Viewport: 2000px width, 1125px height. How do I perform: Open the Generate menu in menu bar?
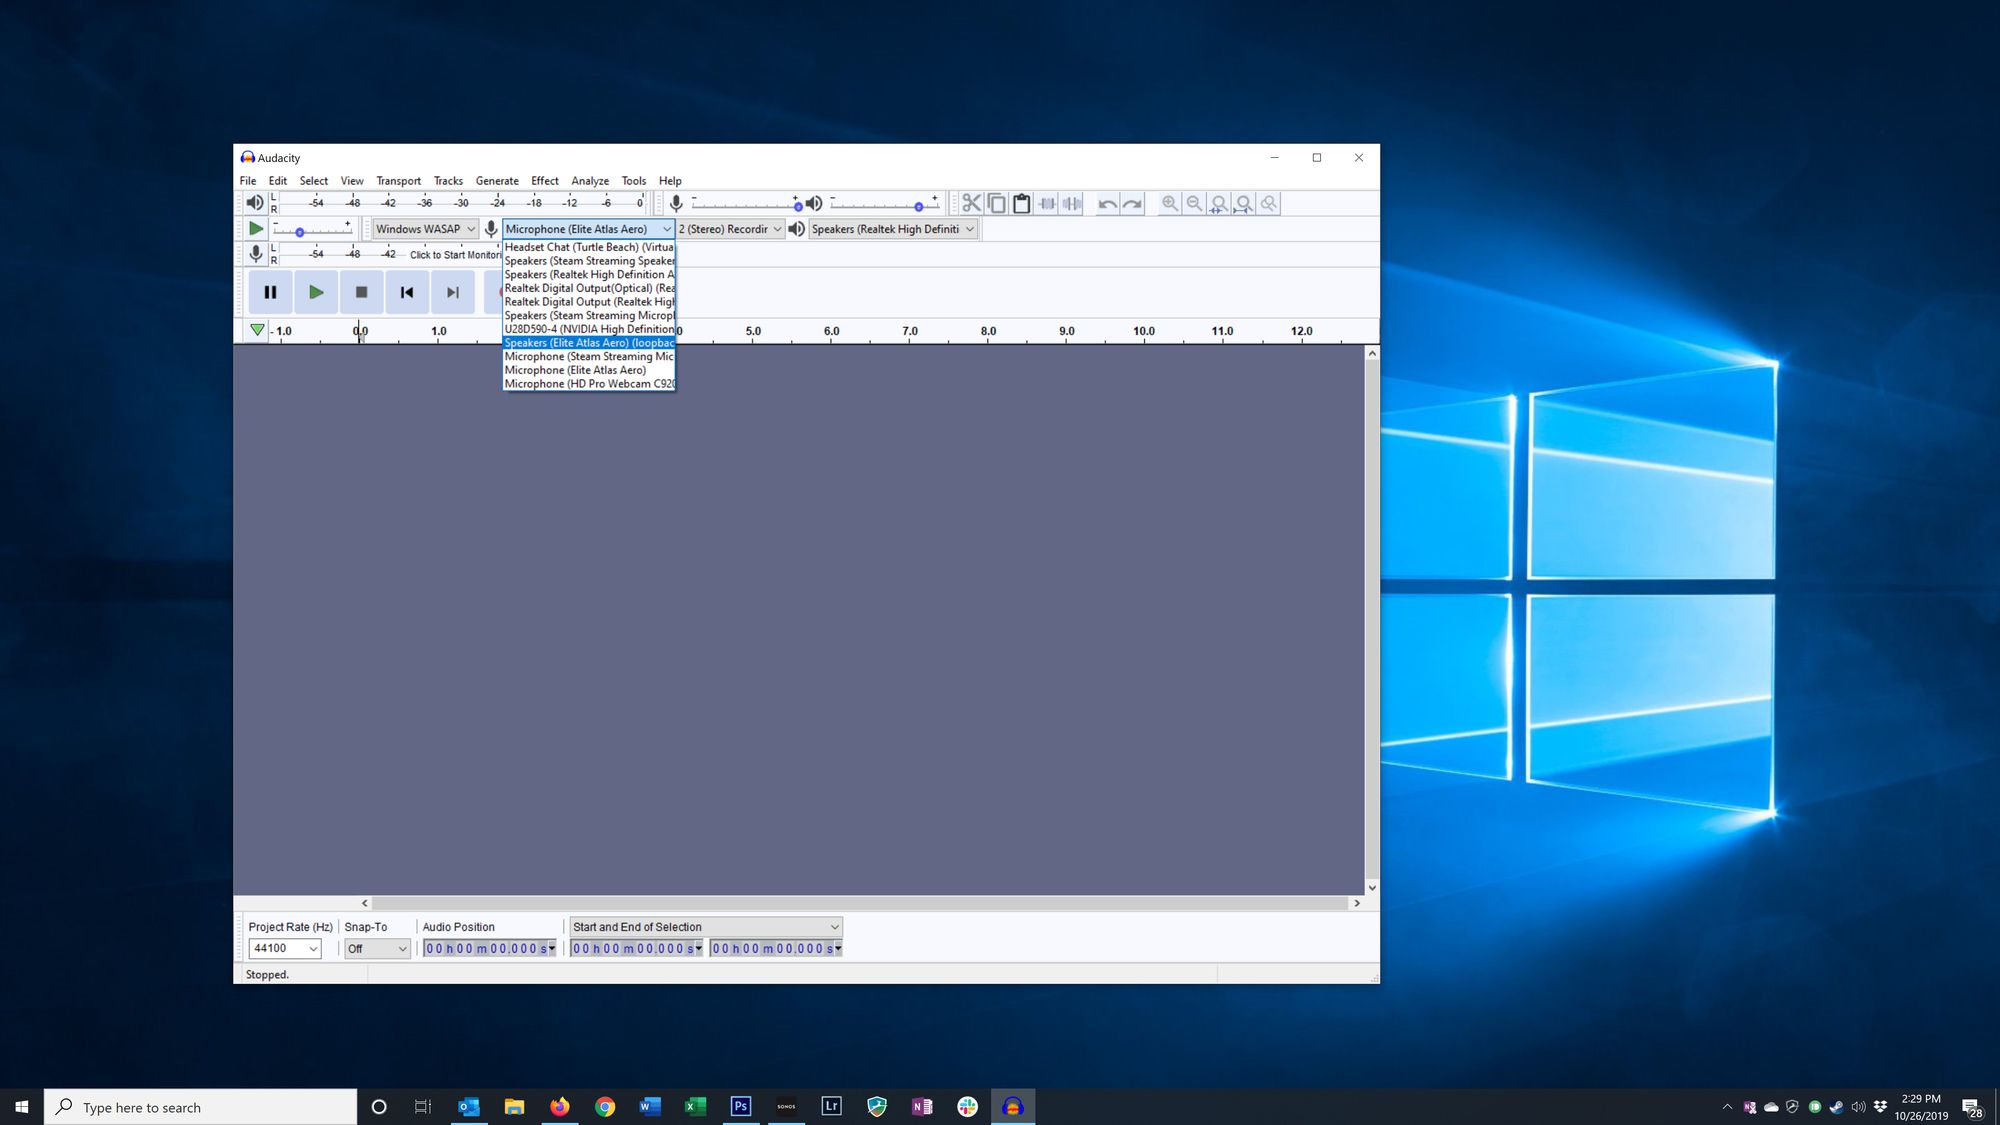[497, 180]
